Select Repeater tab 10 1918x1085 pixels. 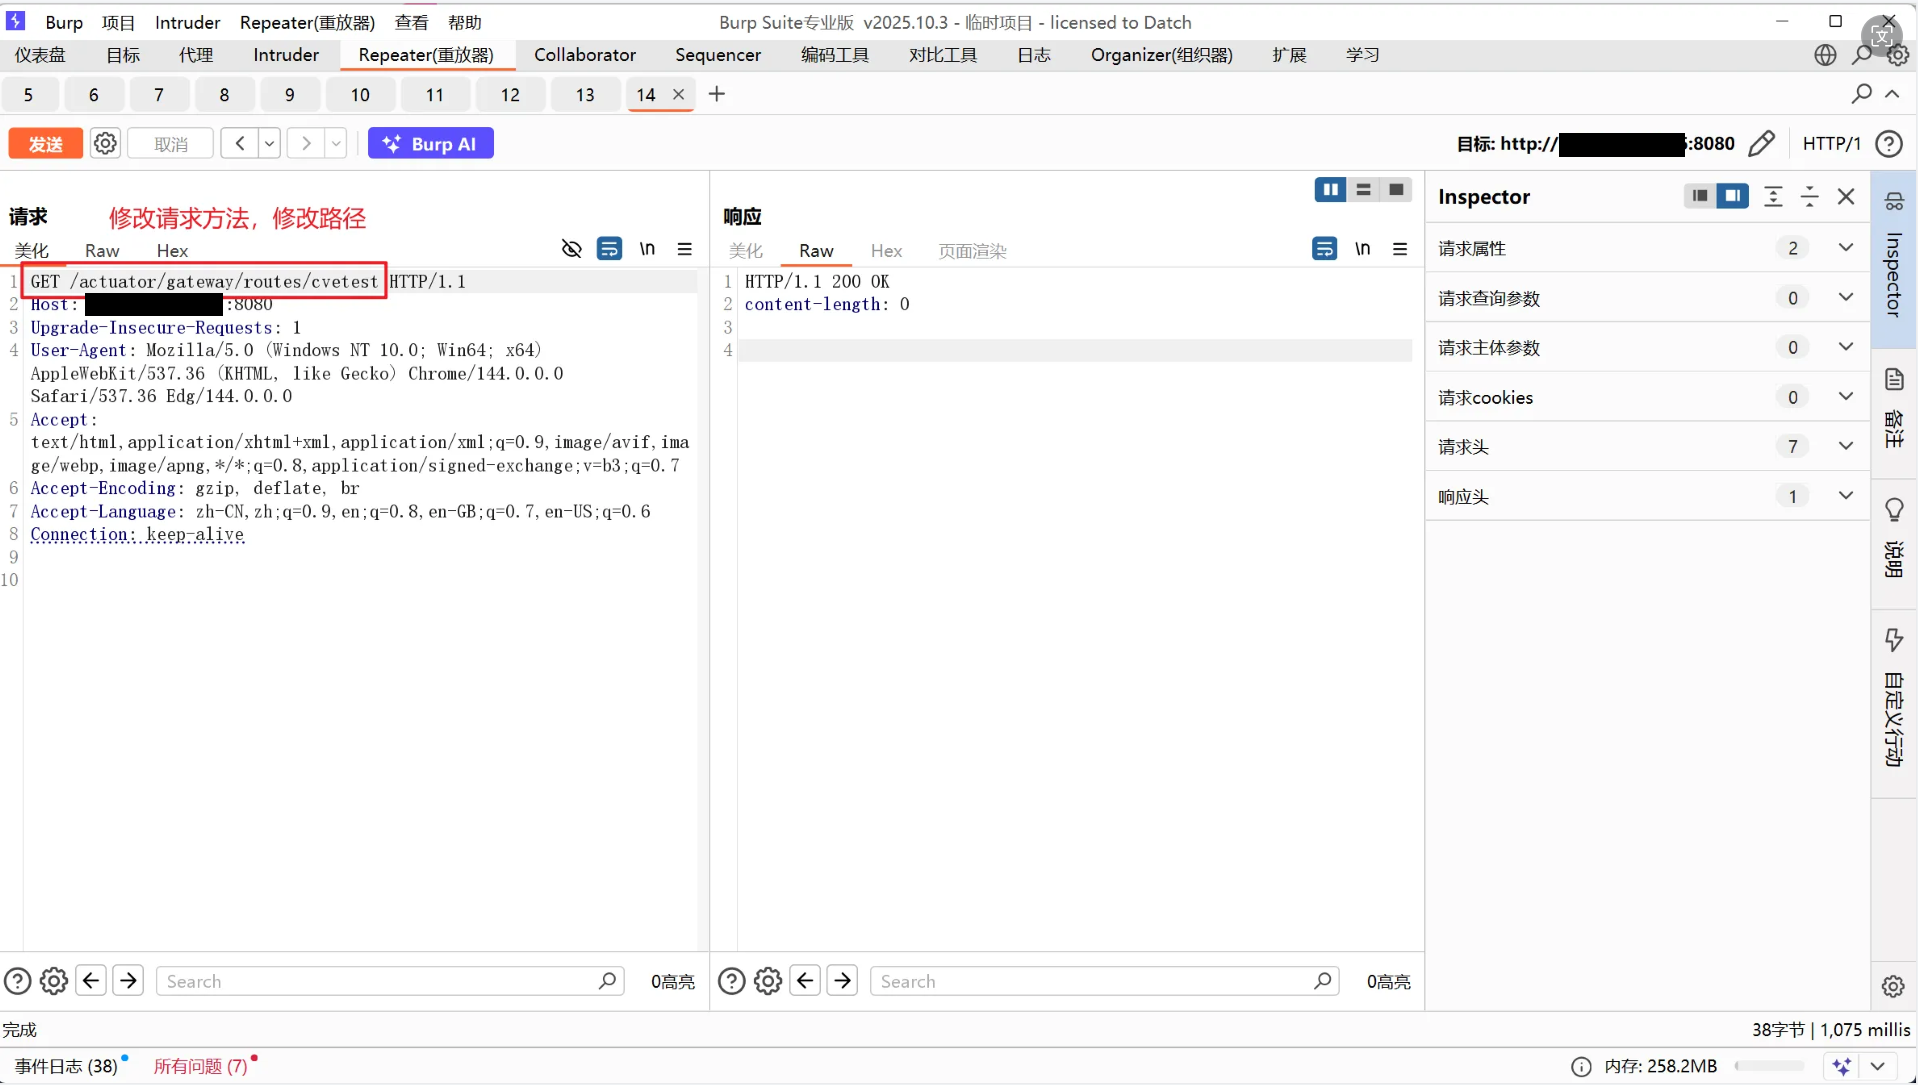[x=360, y=95]
